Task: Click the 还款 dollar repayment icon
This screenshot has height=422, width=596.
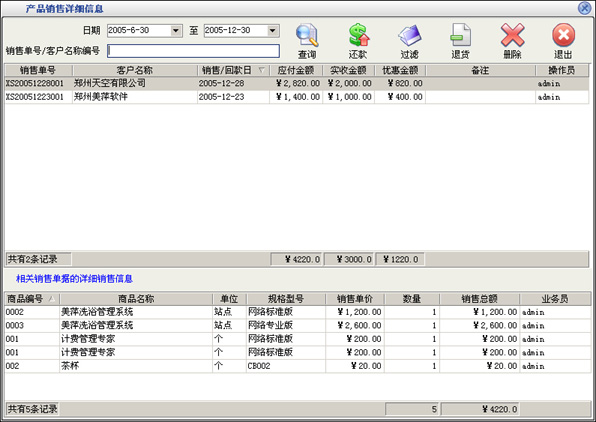Action: coord(358,35)
